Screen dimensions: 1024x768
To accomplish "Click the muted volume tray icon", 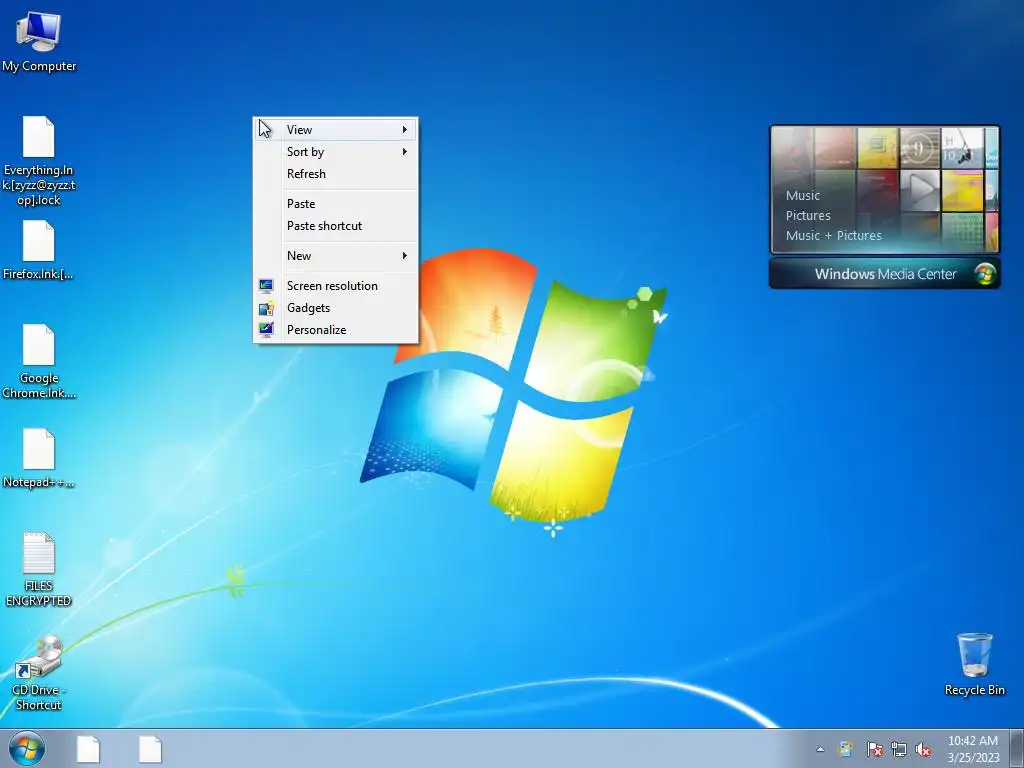I will [923, 749].
